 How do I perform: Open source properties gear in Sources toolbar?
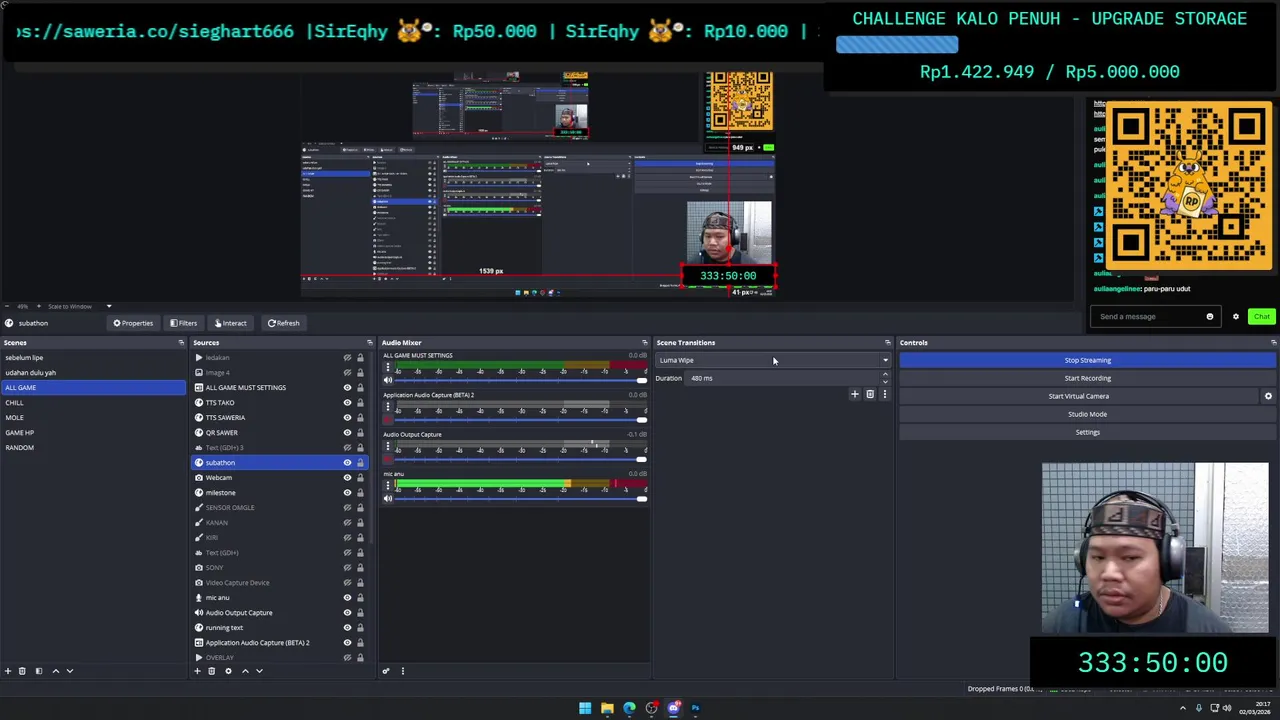228,671
